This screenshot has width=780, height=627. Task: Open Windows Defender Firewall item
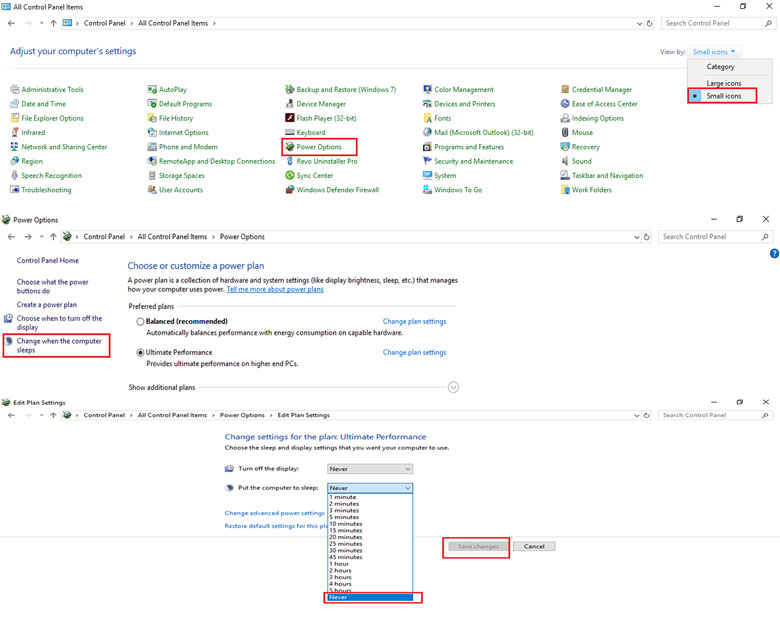coord(337,190)
